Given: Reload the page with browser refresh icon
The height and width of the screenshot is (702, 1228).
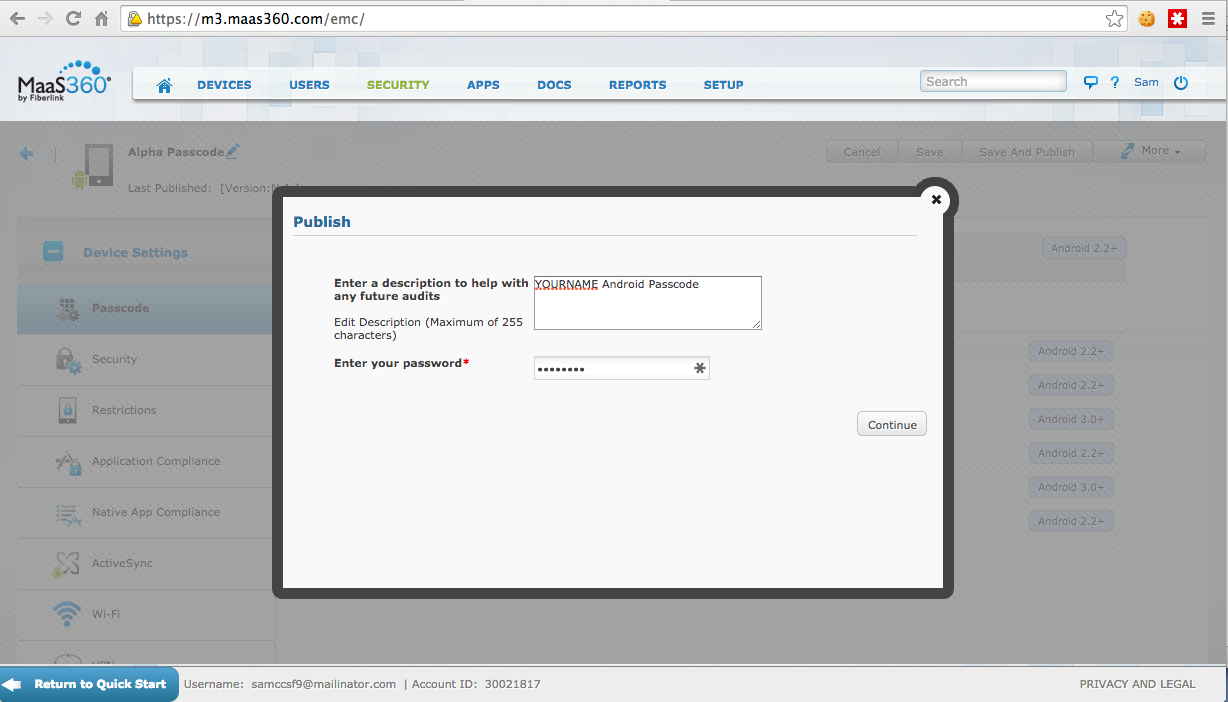Looking at the screenshot, I should click(x=73, y=18).
